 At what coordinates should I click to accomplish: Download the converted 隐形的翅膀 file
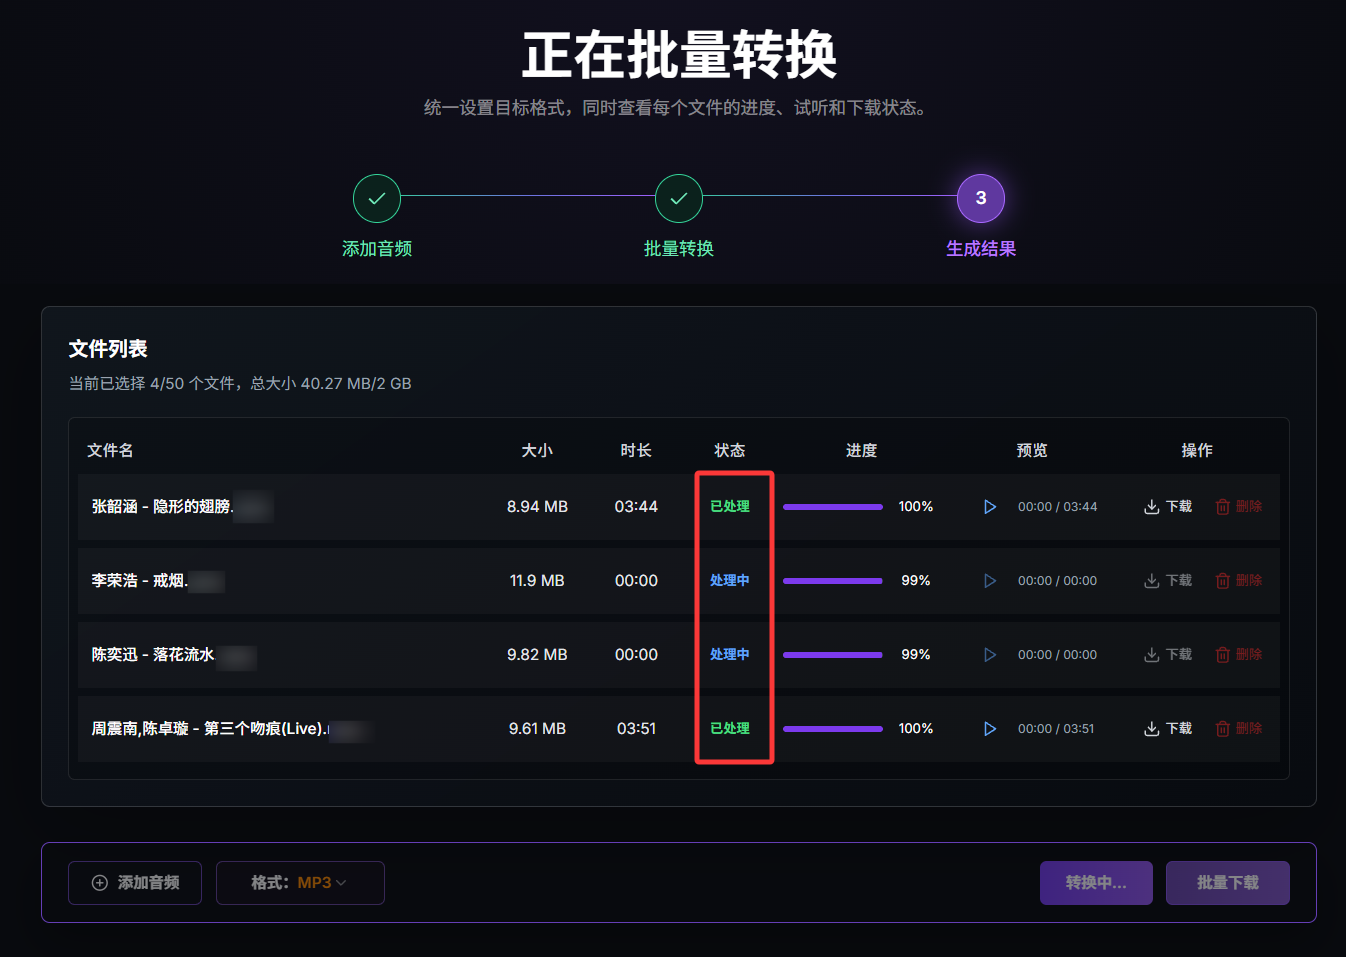pyautogui.click(x=1168, y=507)
